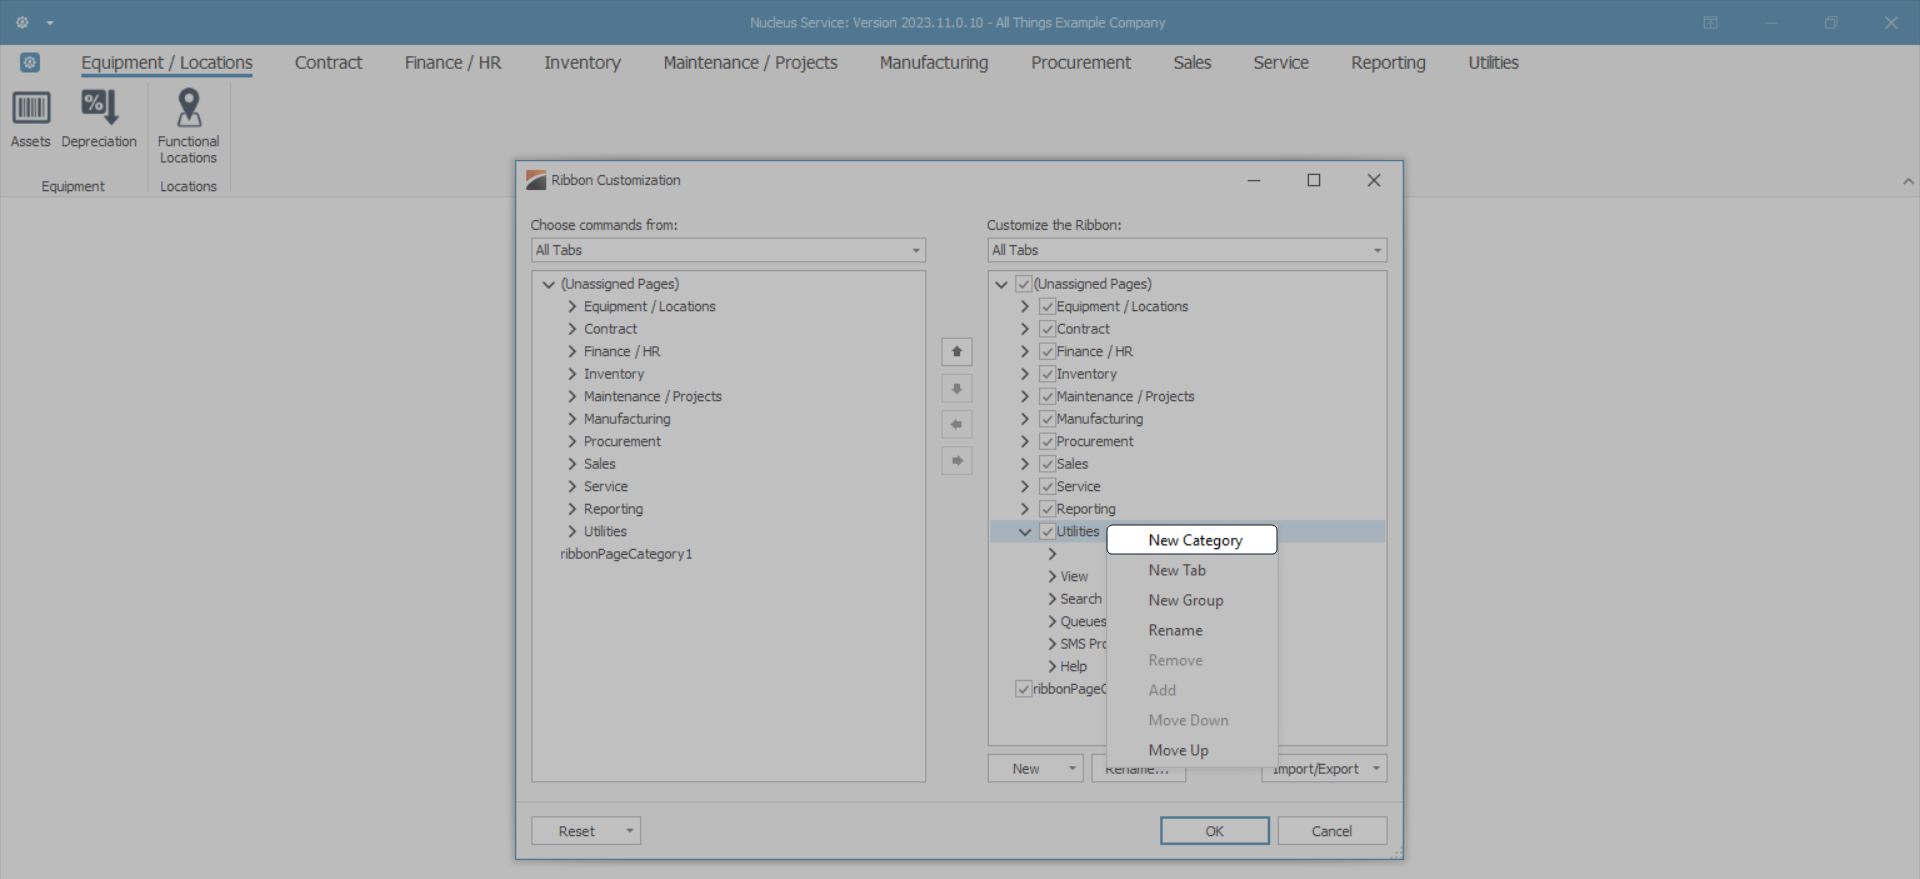This screenshot has height=879, width=1920.
Task: Minimize the Ribbon Customization dialog
Action: pyautogui.click(x=1254, y=180)
